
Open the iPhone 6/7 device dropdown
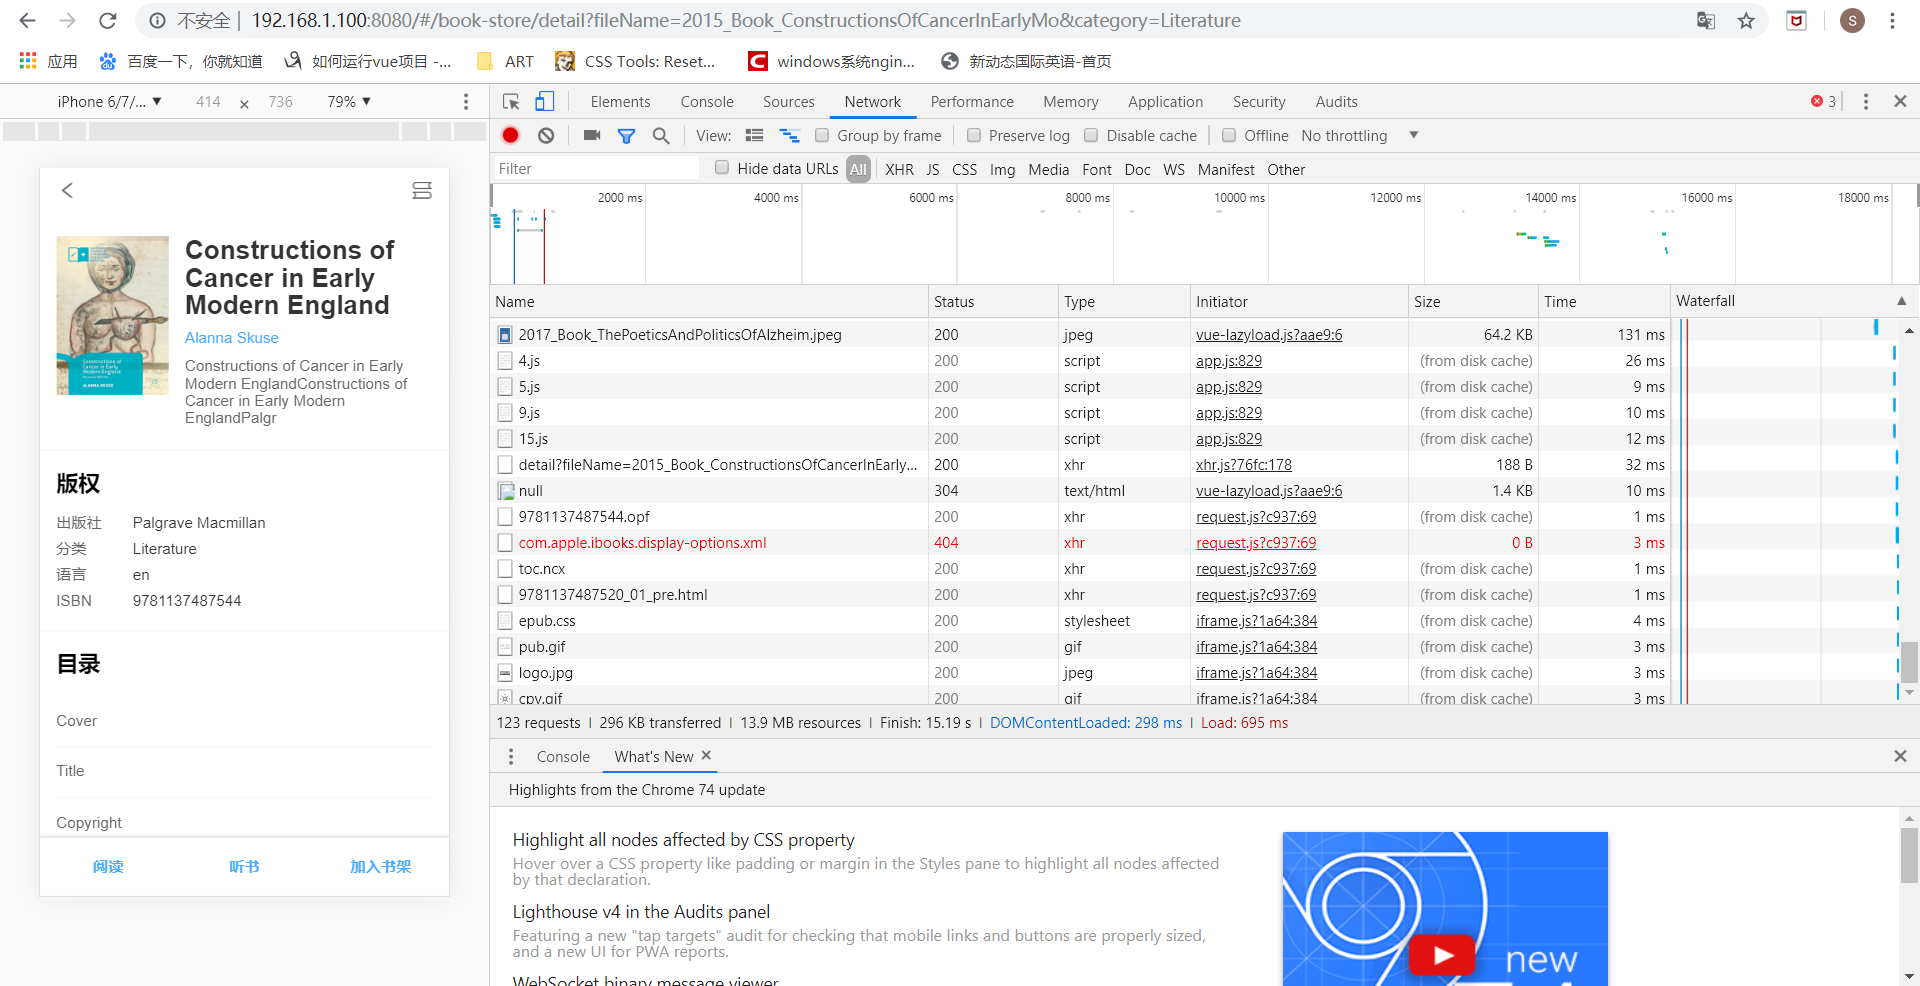tap(109, 102)
